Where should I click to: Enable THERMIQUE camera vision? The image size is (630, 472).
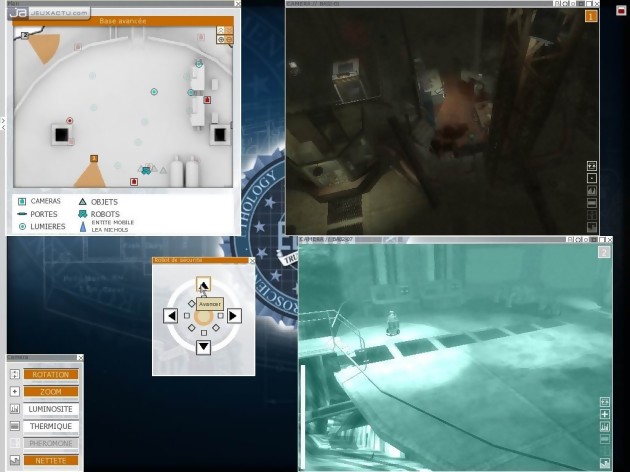[x=51, y=426]
